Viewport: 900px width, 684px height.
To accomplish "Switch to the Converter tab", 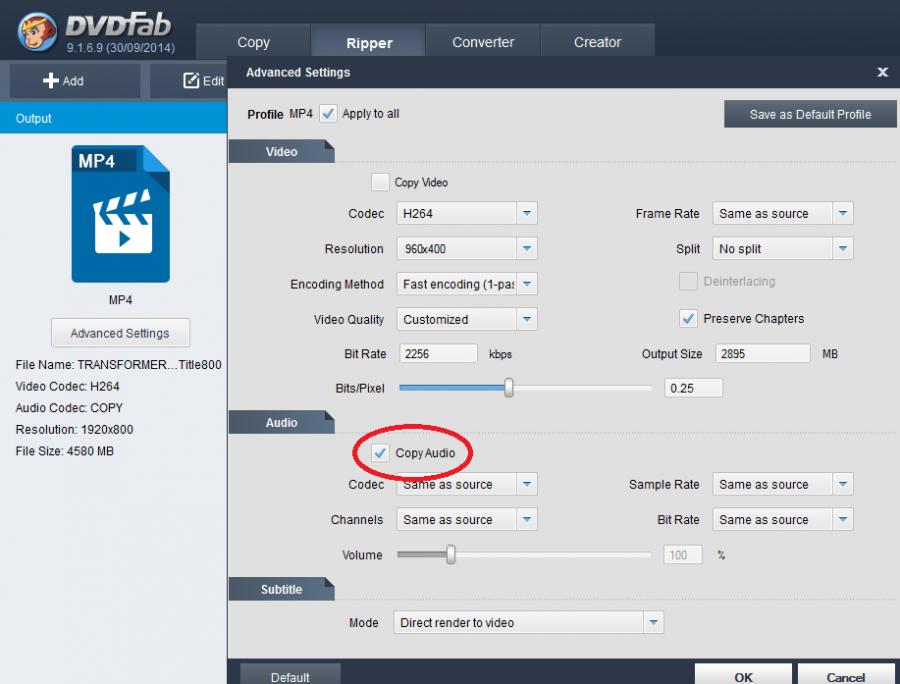I will (x=483, y=42).
